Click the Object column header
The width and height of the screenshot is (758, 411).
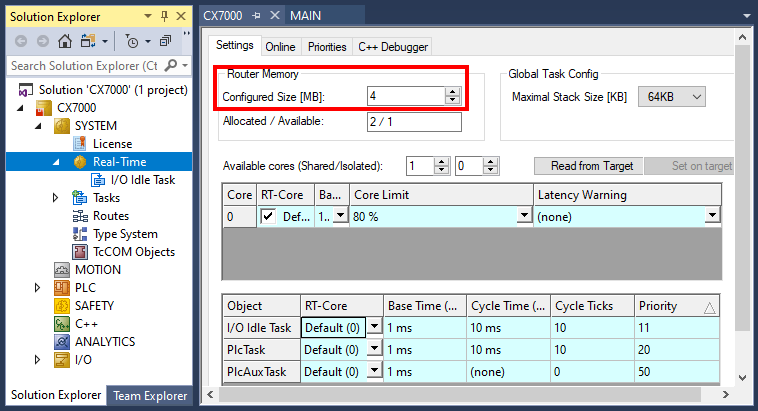[261, 306]
